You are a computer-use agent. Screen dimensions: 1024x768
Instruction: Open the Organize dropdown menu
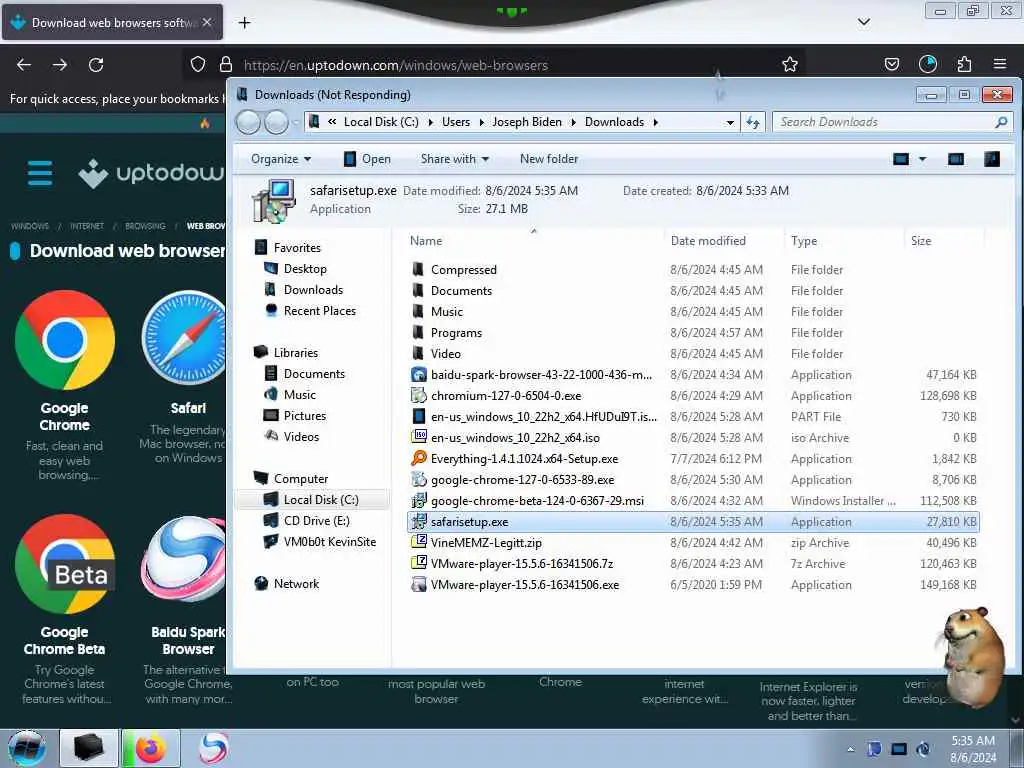point(281,159)
